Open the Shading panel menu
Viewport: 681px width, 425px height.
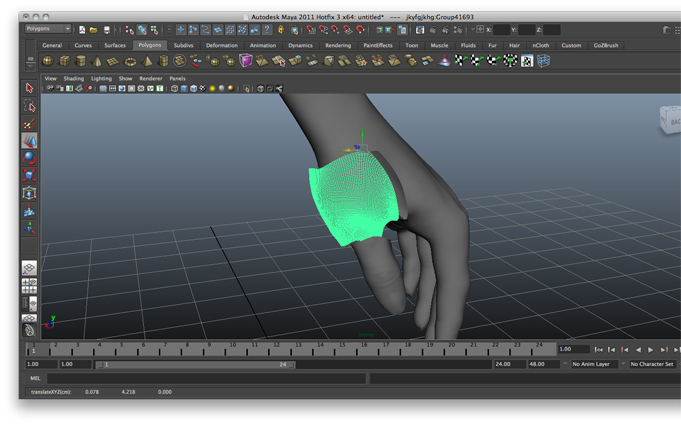[73, 79]
